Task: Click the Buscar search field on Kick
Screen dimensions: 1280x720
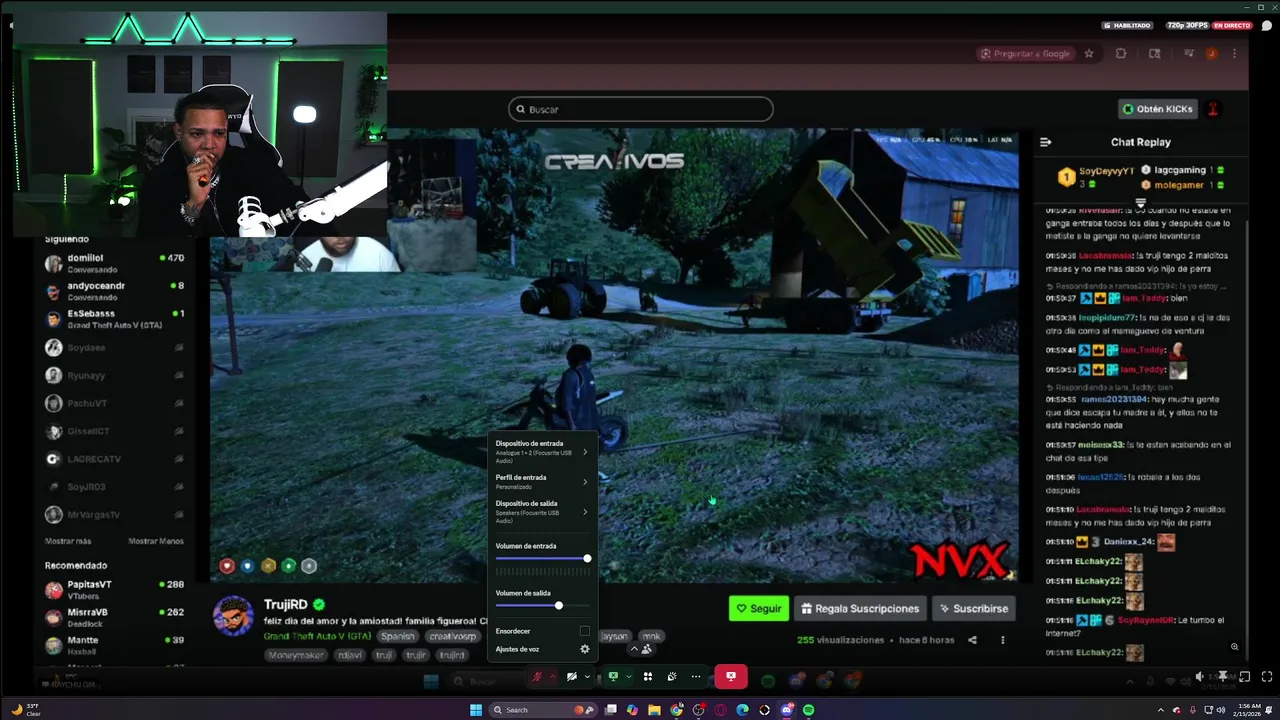Action: (640, 109)
